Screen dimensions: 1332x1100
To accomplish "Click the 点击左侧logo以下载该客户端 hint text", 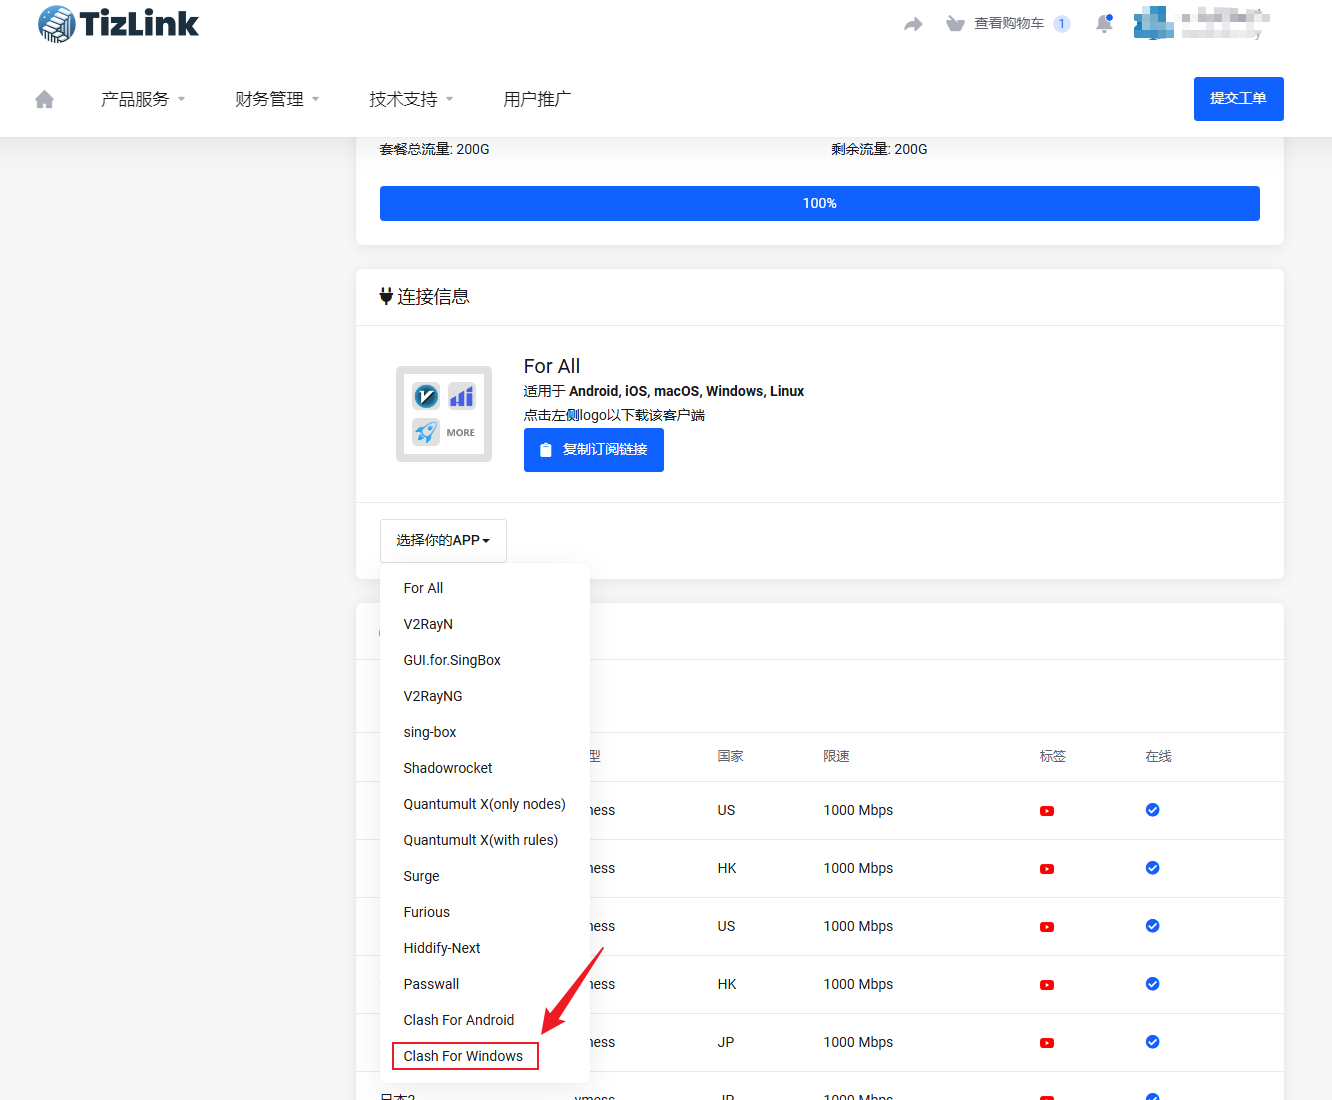I will click(614, 415).
